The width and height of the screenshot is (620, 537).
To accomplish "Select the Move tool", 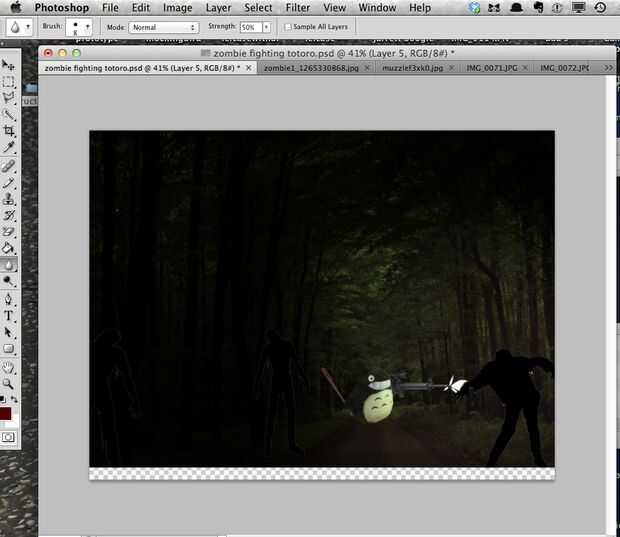I will [x=8, y=65].
